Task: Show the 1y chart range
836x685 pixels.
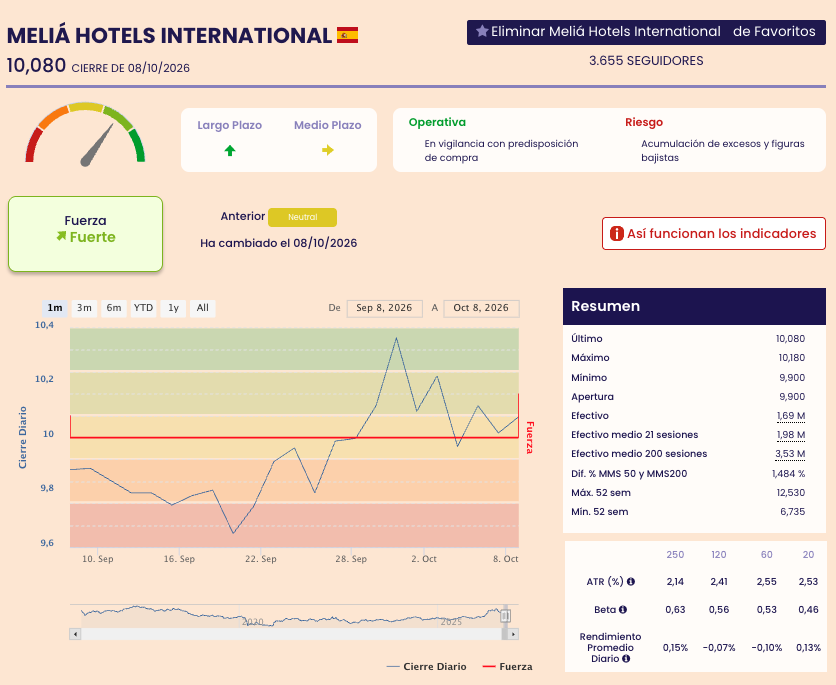Action: 173,308
